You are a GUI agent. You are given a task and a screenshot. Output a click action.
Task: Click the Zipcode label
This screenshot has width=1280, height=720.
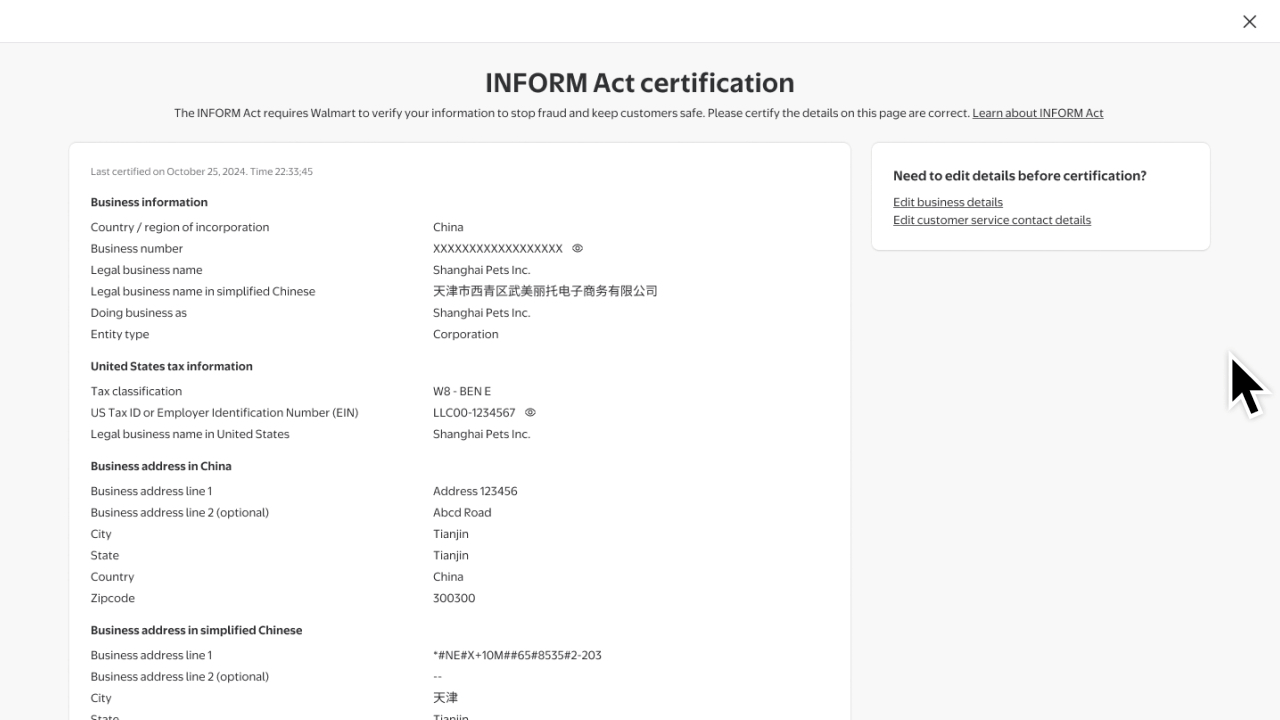point(112,598)
